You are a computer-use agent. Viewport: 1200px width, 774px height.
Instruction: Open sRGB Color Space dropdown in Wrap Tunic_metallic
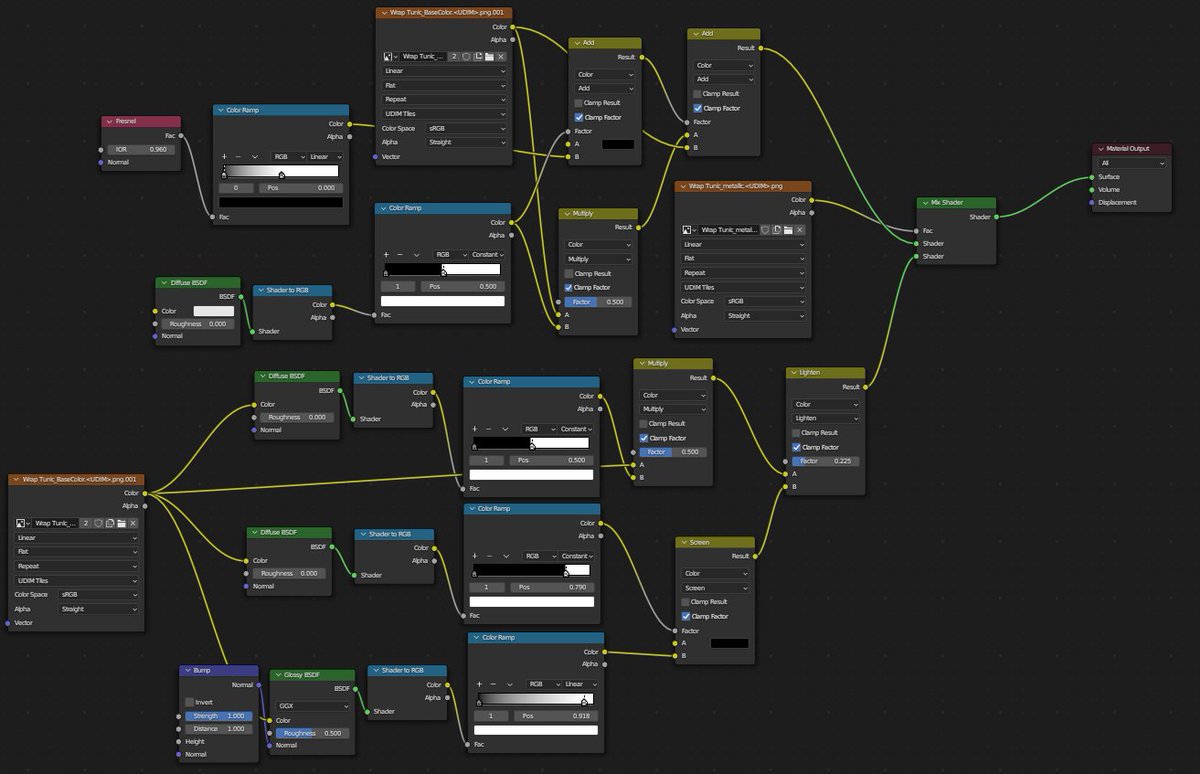[x=765, y=301]
